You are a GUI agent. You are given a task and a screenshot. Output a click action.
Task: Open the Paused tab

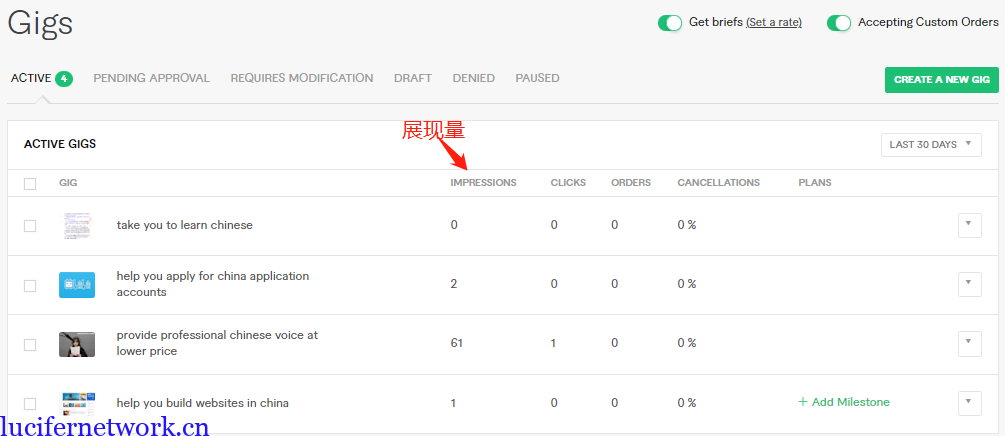point(537,78)
